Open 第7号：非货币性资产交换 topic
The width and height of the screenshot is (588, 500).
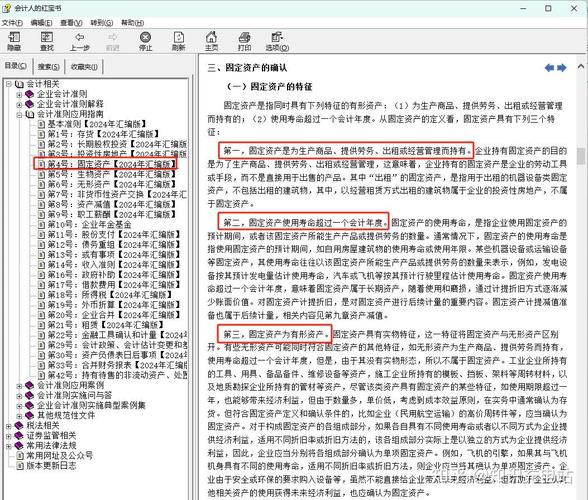coord(117,195)
